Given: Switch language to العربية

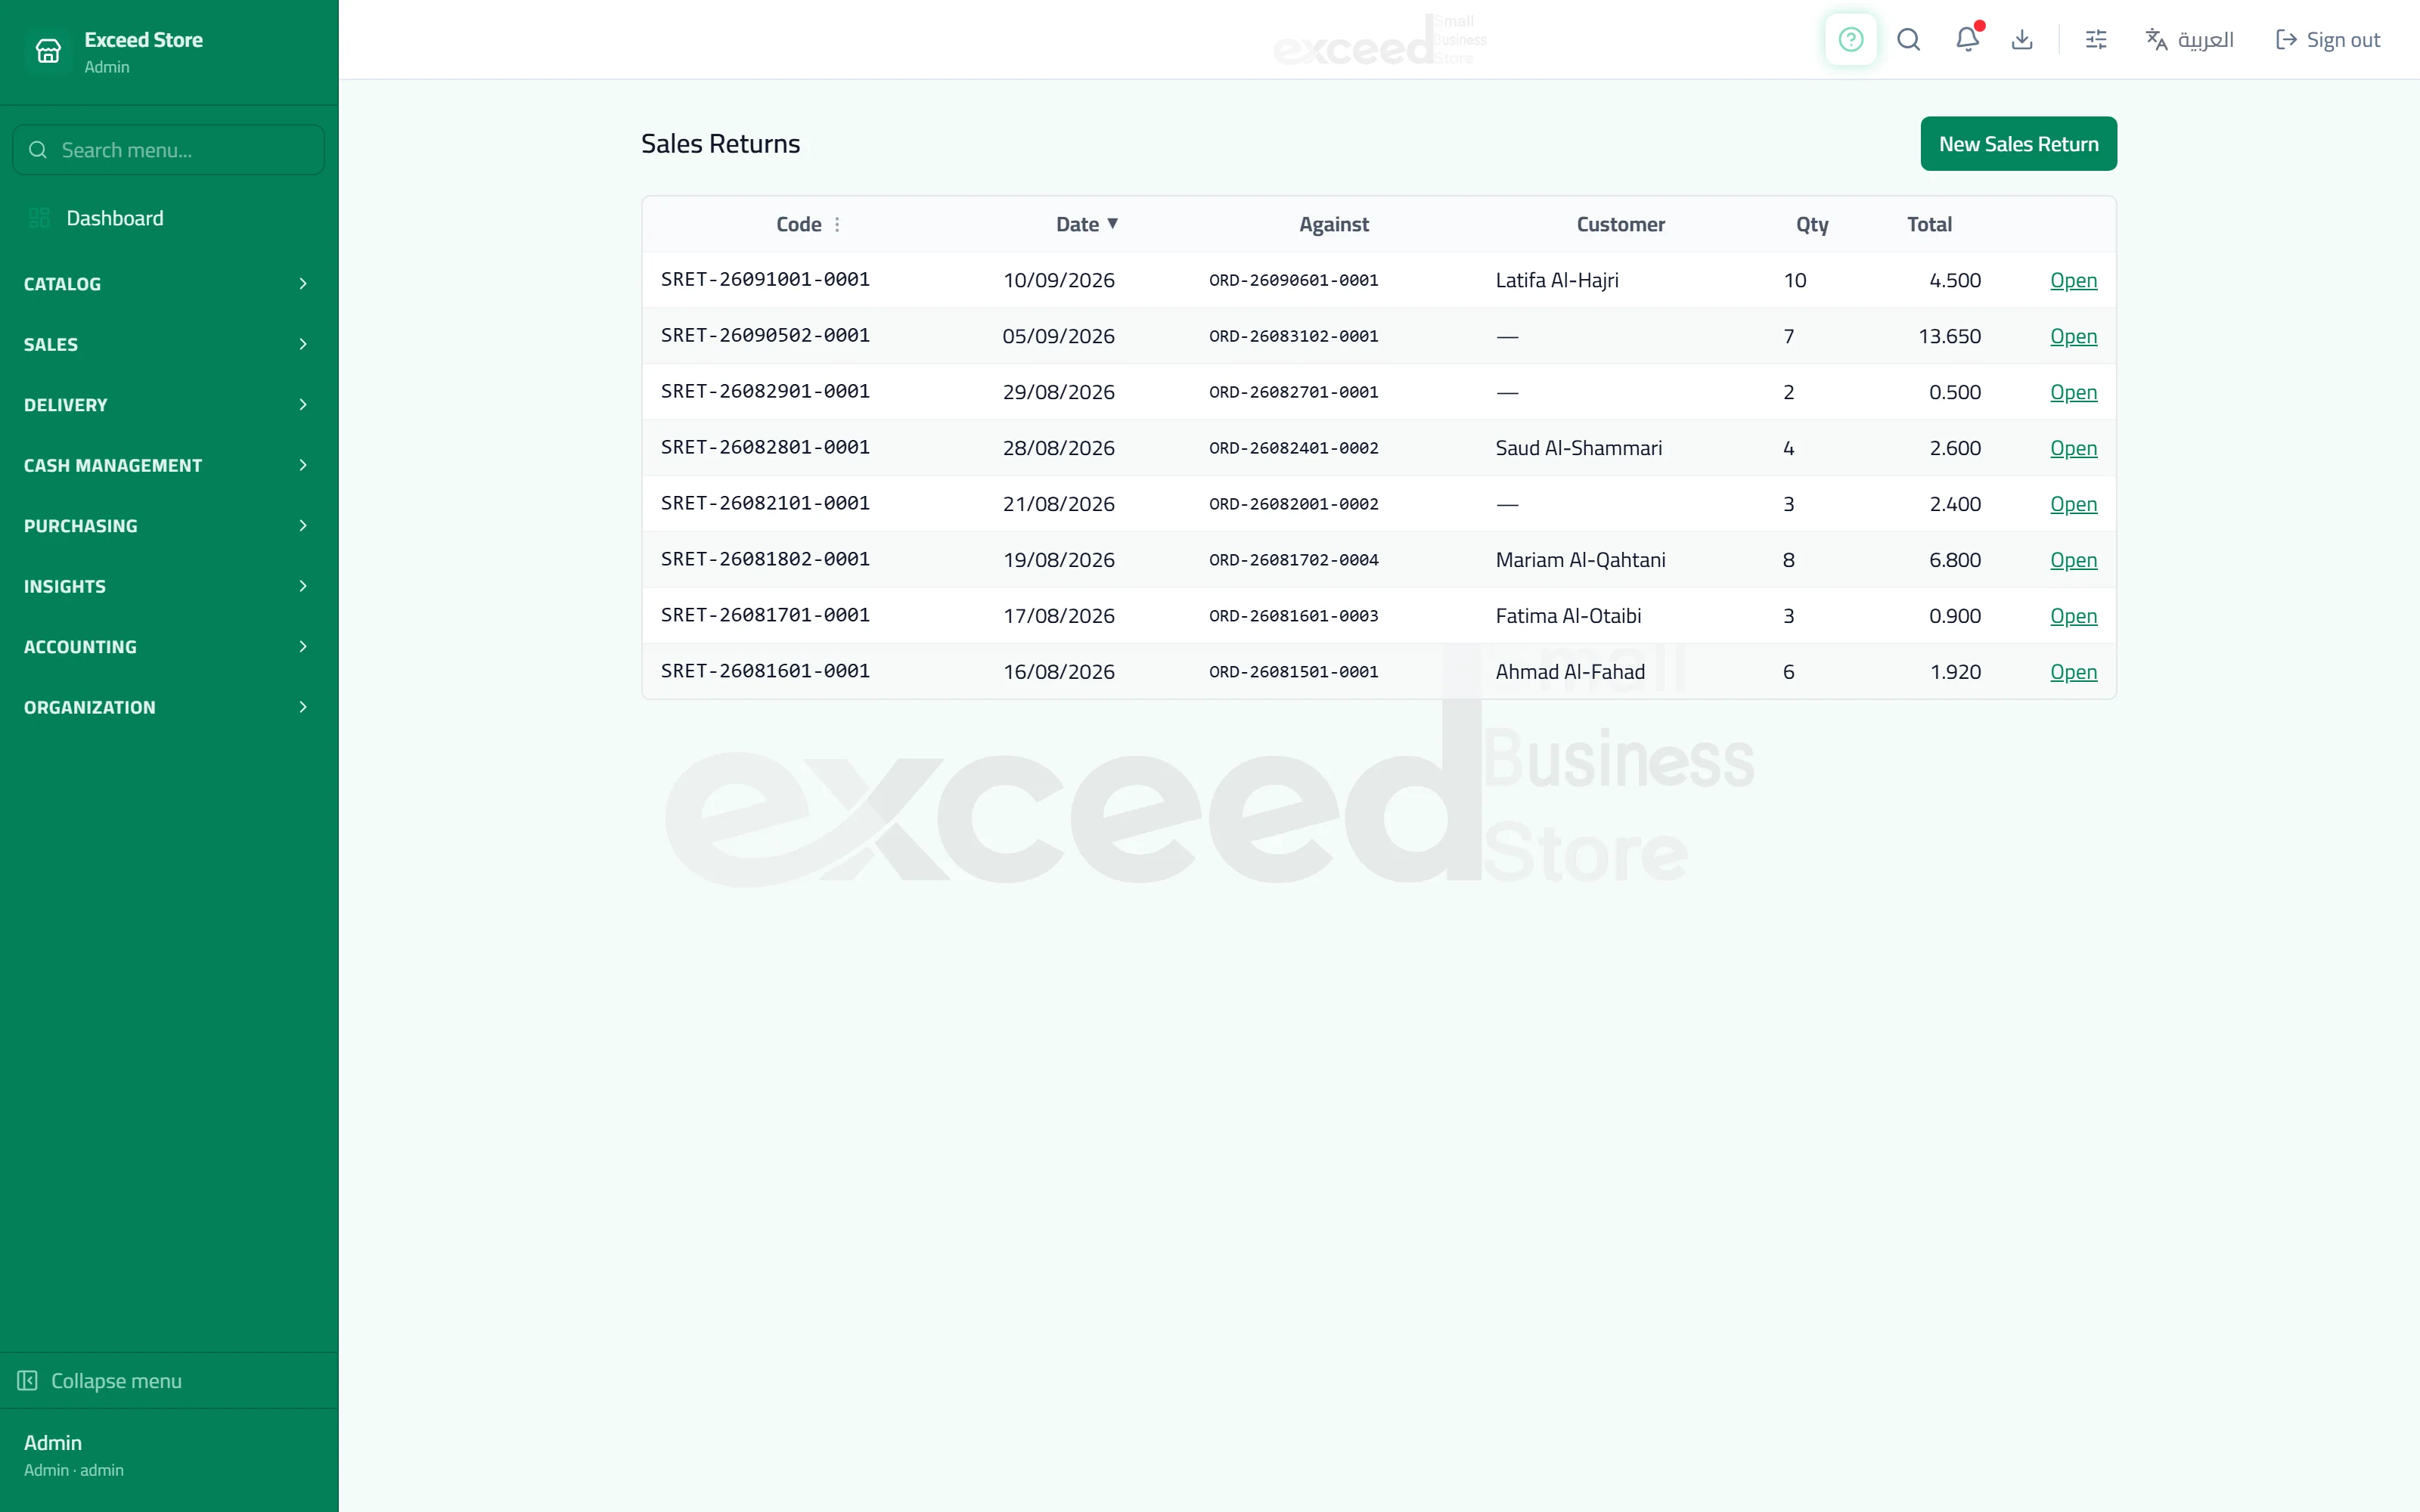Looking at the screenshot, I should [x=2190, y=40].
